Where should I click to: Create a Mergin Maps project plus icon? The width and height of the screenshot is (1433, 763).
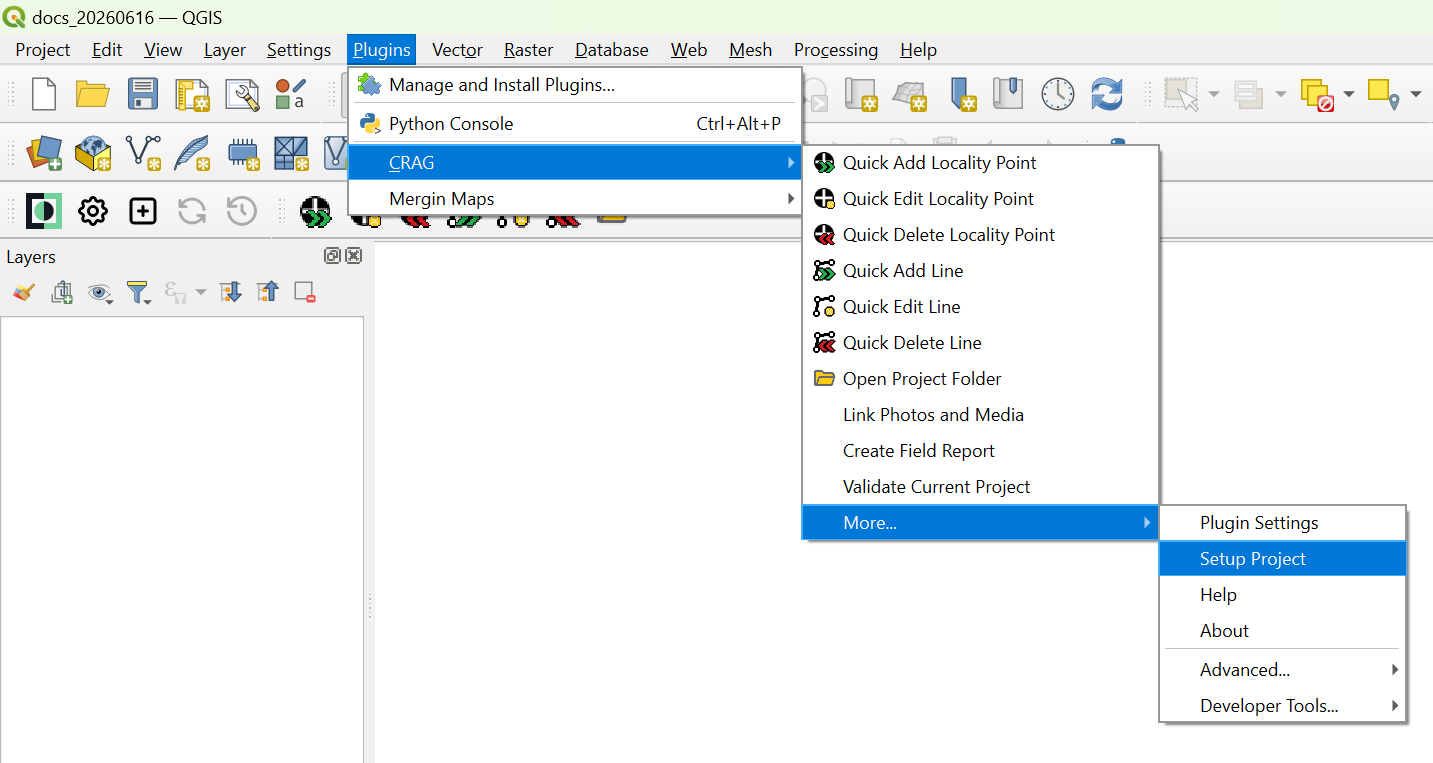[143, 211]
